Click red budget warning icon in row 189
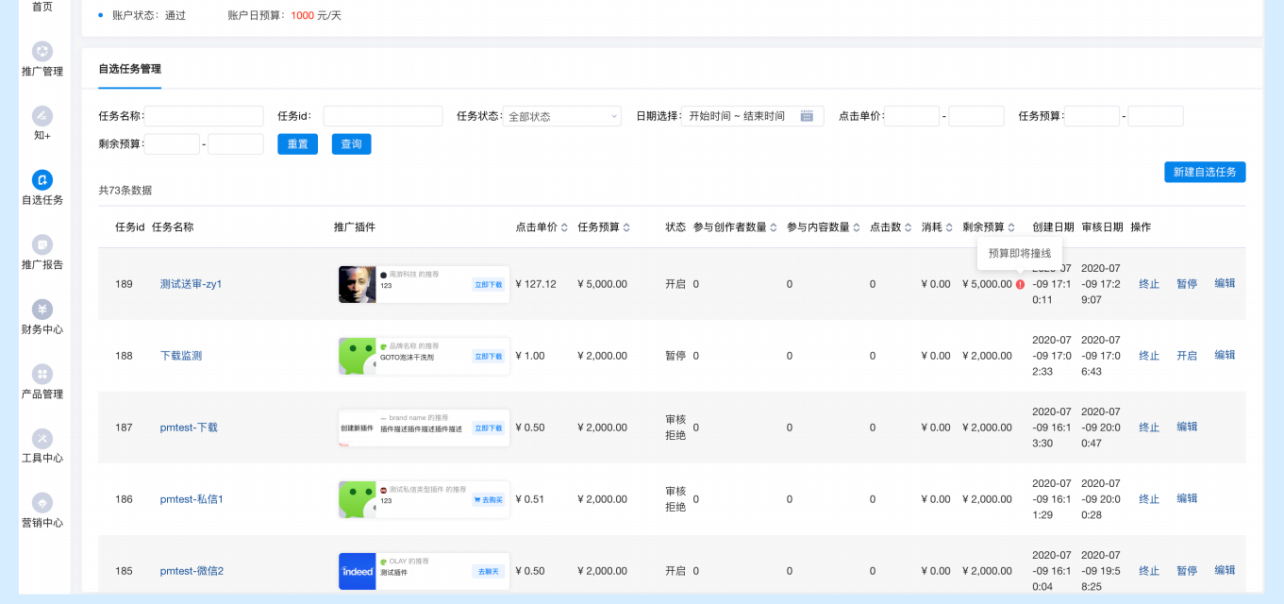Viewport: 1284px width, 604px height. [x=1020, y=284]
